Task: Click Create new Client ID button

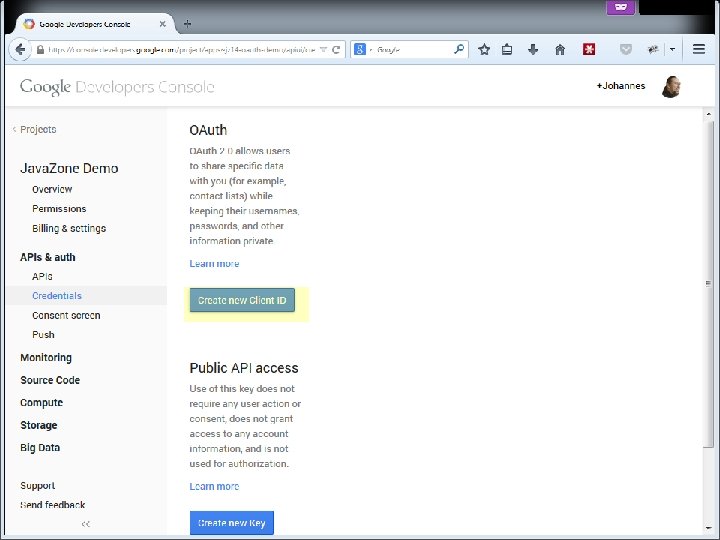Action: pos(242,300)
